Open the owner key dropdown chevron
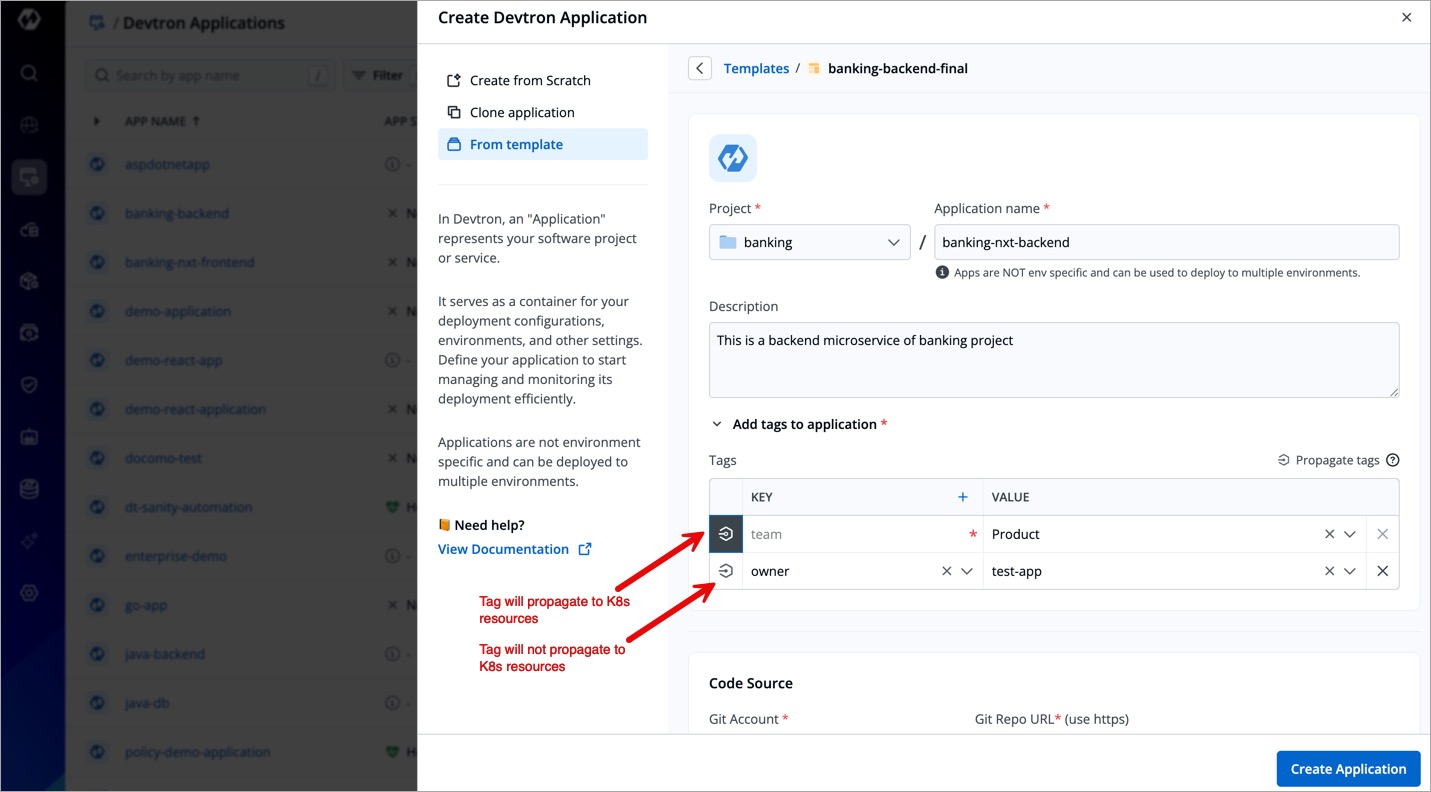Screen dimensions: 1431x792 (x=967, y=571)
